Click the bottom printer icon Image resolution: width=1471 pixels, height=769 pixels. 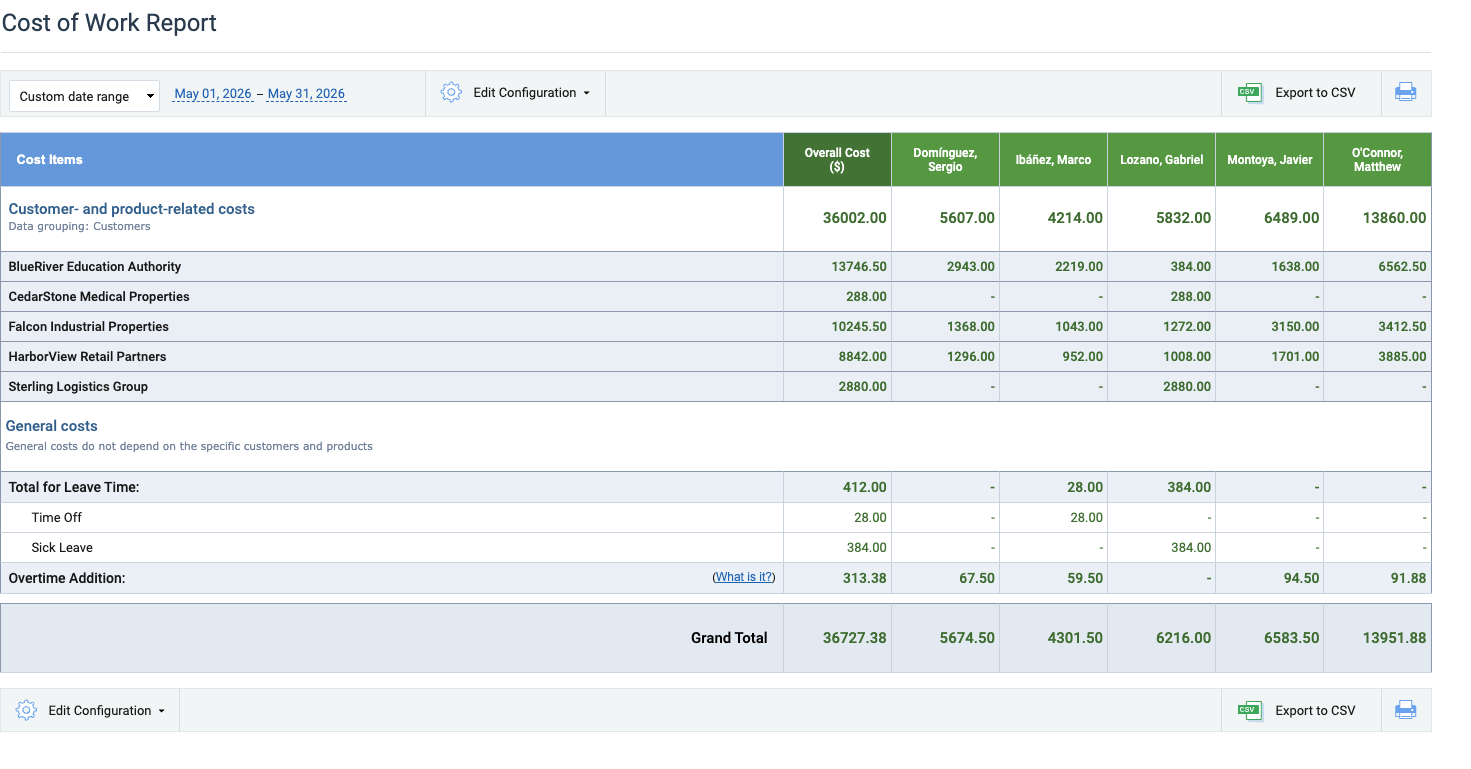click(x=1405, y=710)
